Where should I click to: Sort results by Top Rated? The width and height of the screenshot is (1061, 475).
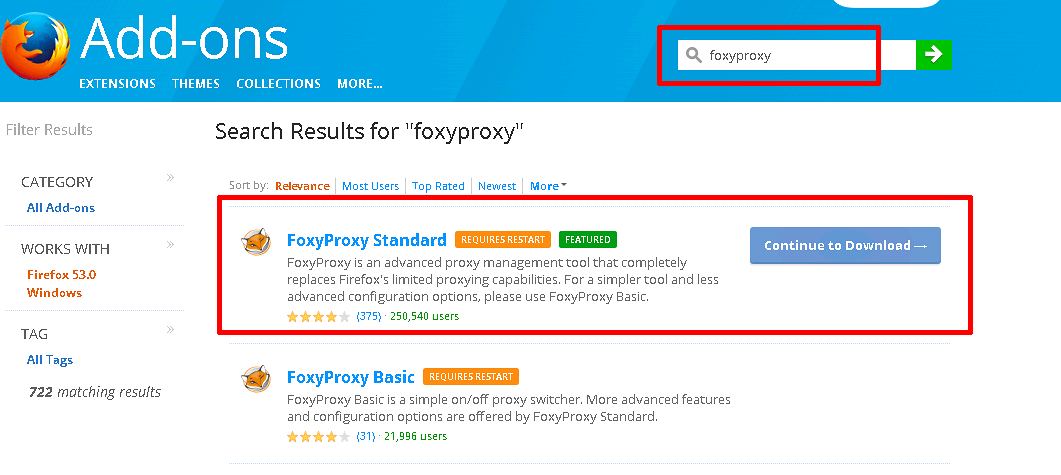438,186
